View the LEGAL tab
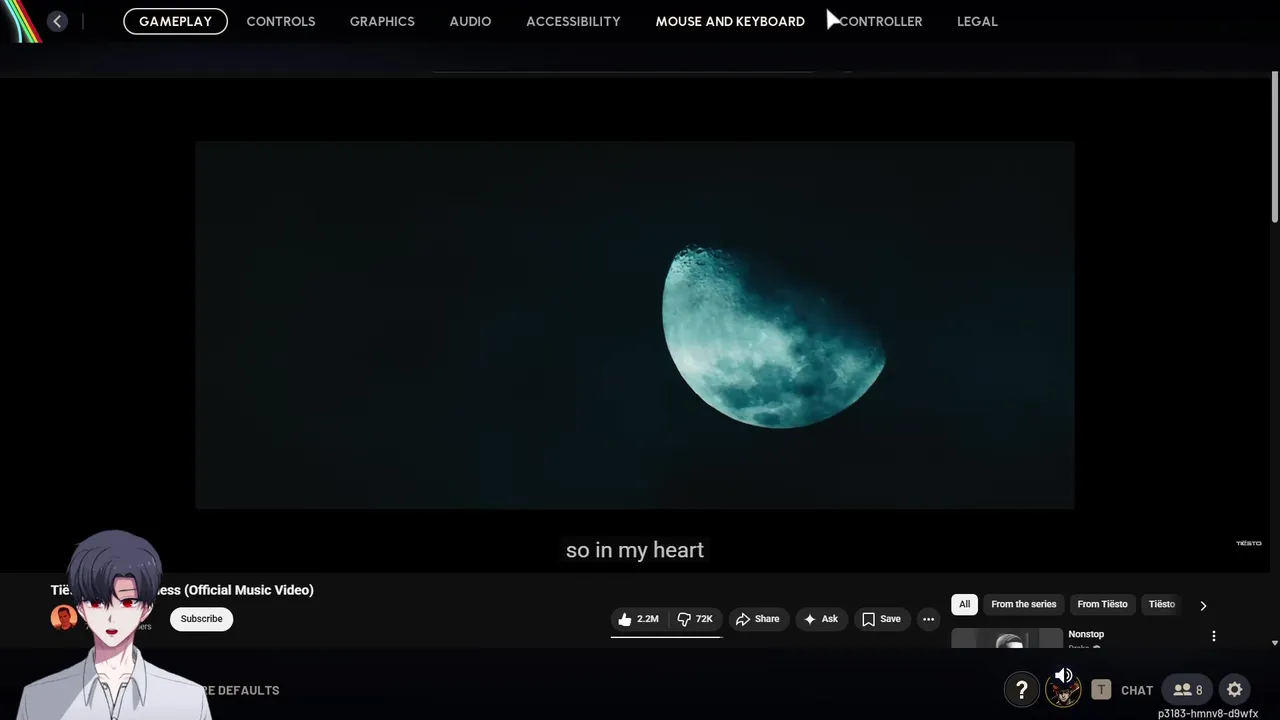This screenshot has height=720, width=1280. pos(977,21)
